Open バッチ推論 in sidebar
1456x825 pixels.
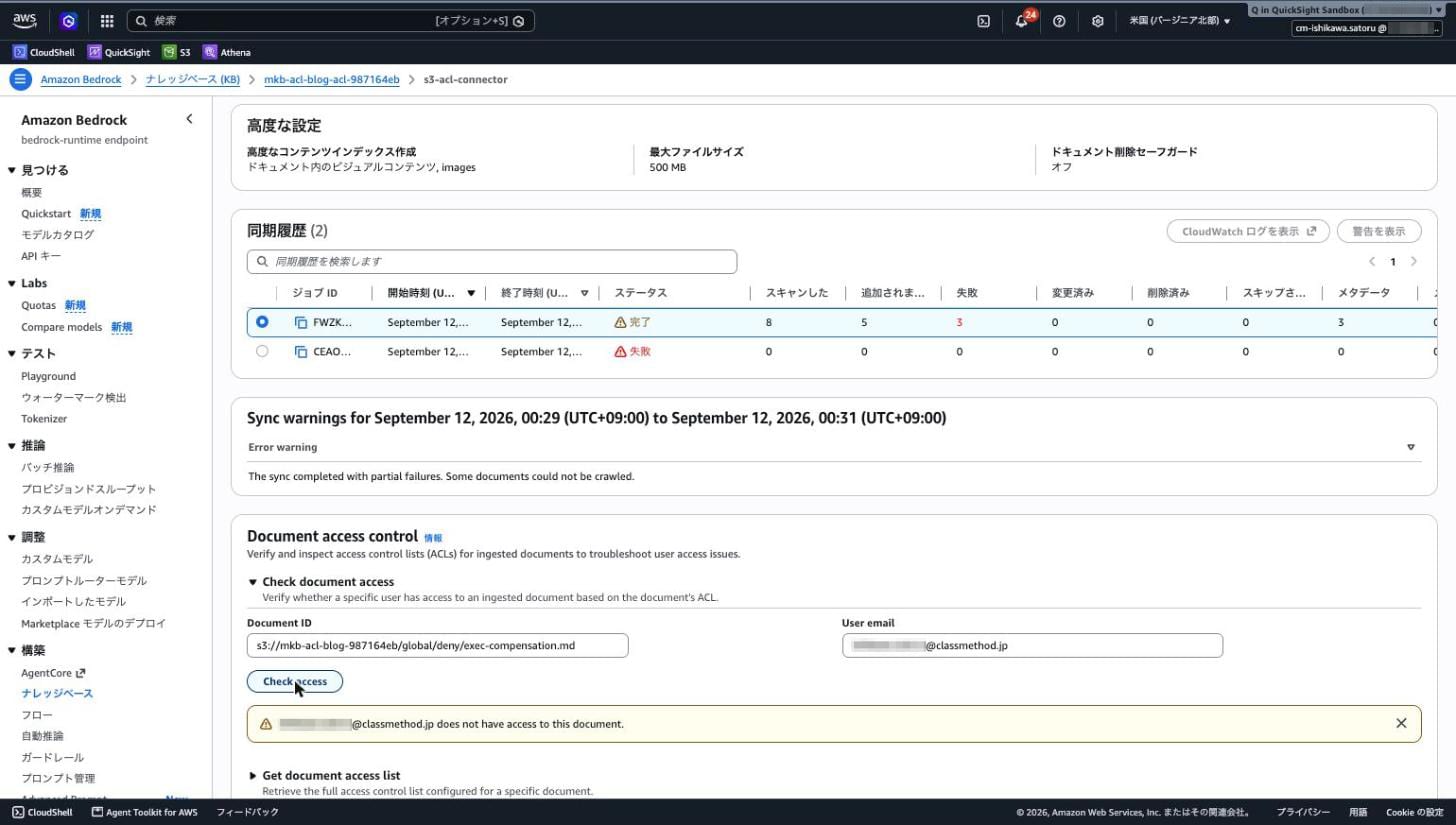(48, 467)
